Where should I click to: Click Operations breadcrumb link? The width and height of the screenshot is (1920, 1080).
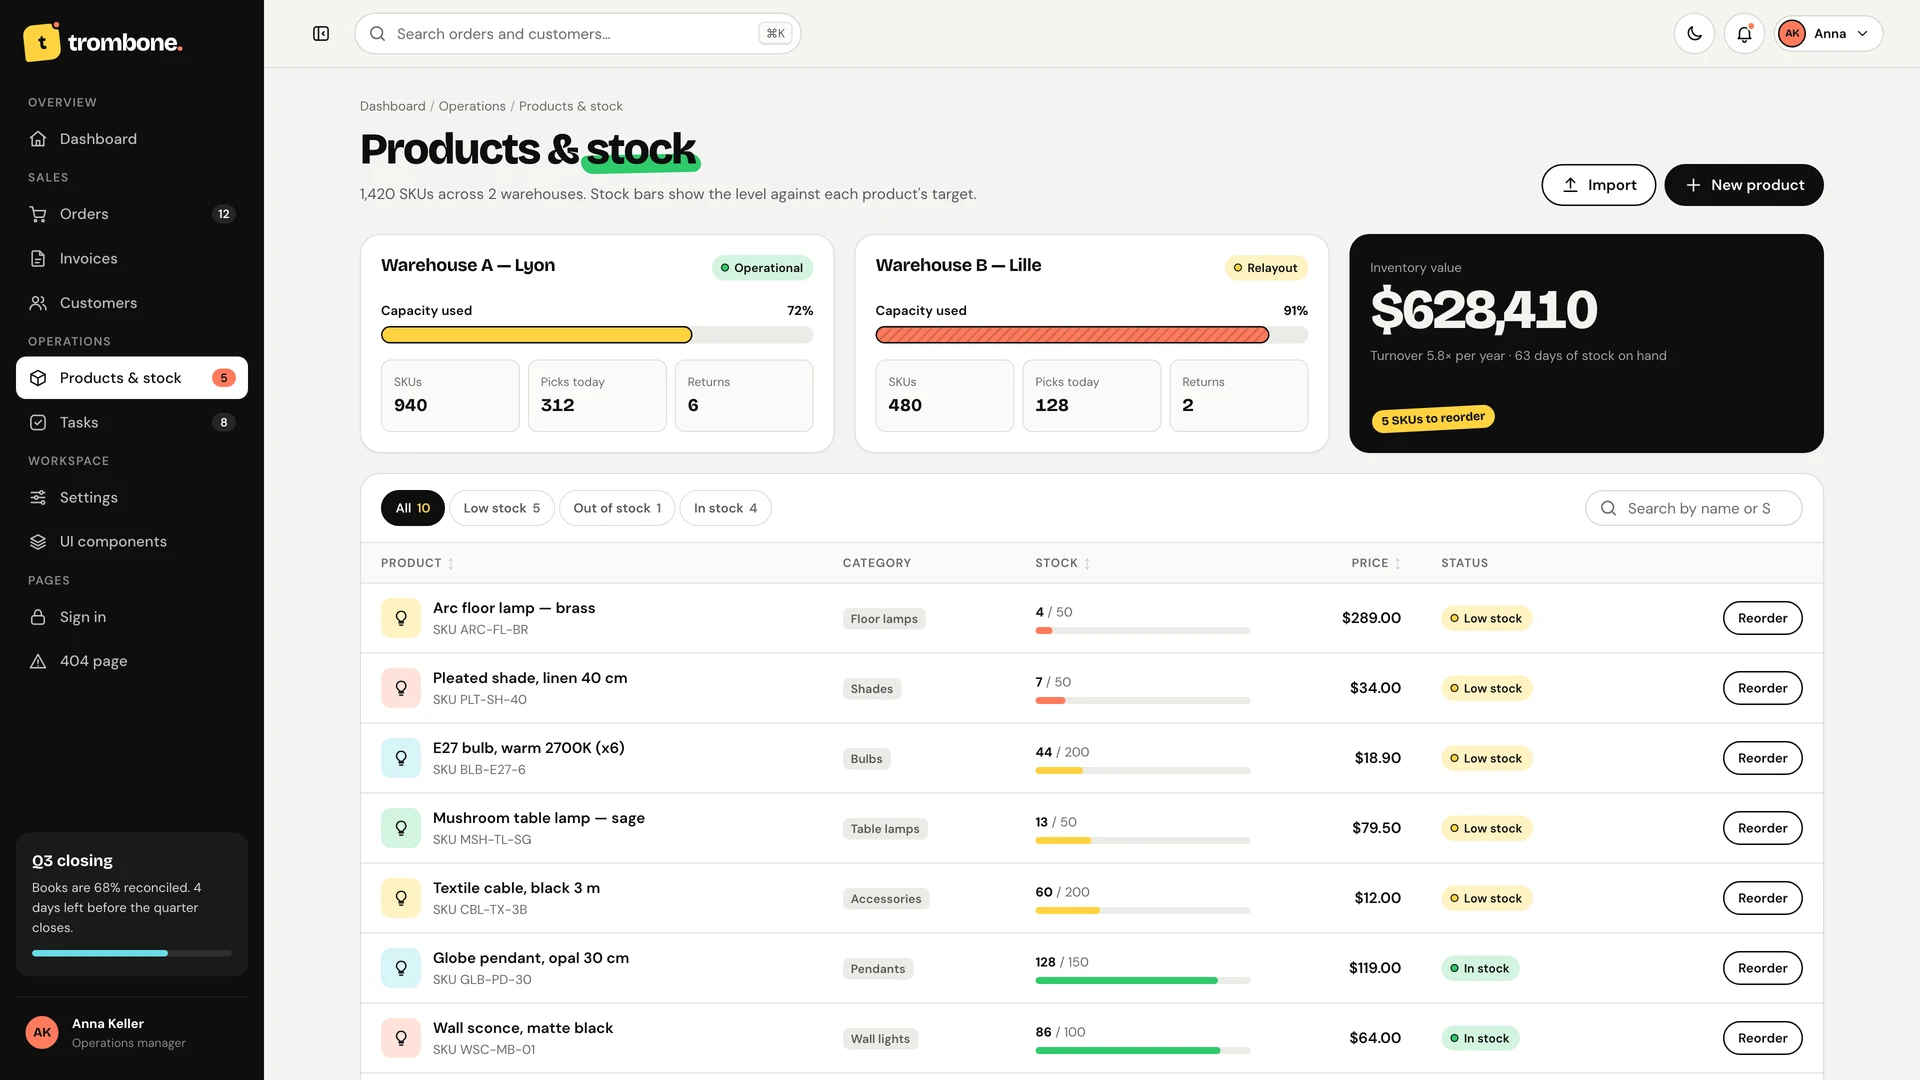[x=472, y=106]
